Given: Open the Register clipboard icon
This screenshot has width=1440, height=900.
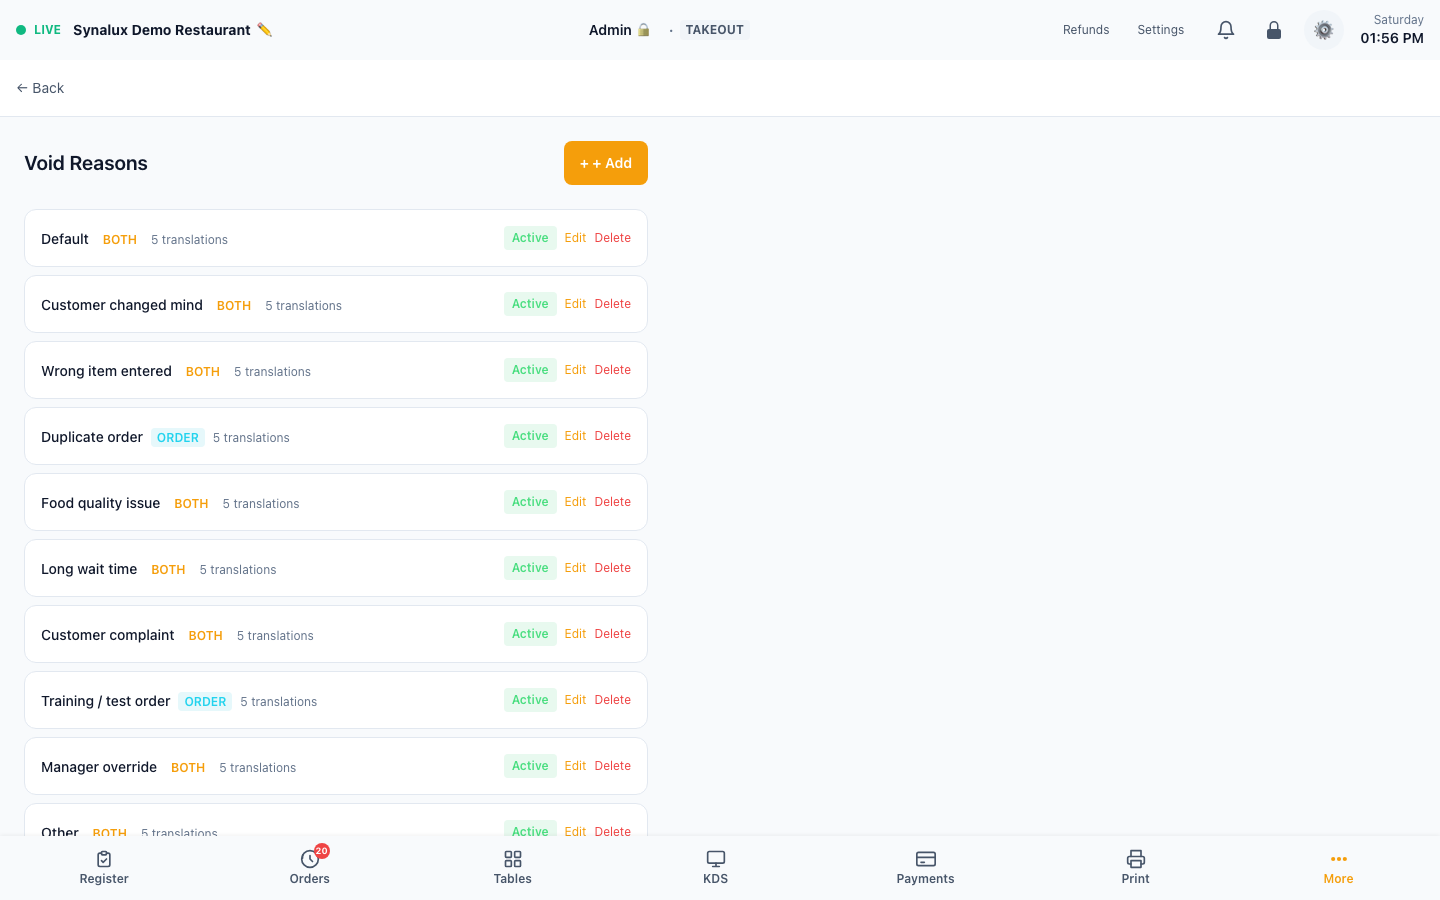Looking at the screenshot, I should click(104, 859).
